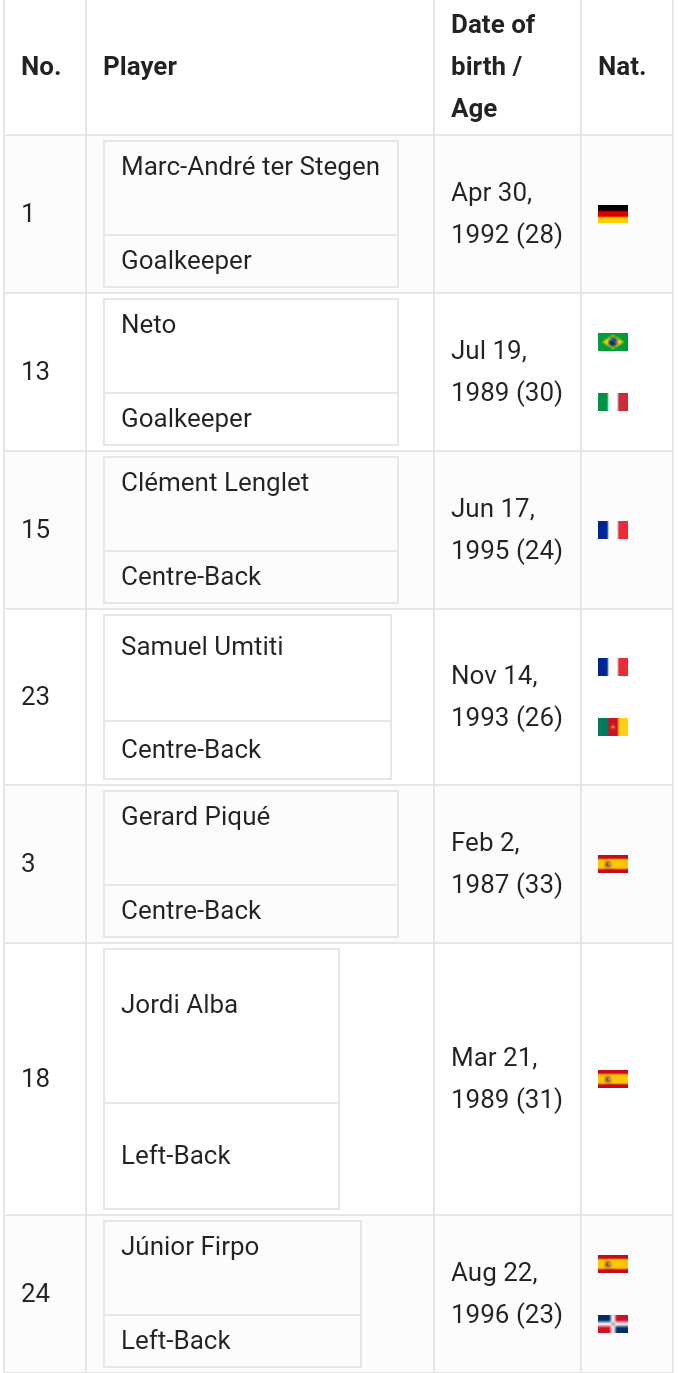Click the Italy flag next to Neto

pyautogui.click(x=612, y=402)
